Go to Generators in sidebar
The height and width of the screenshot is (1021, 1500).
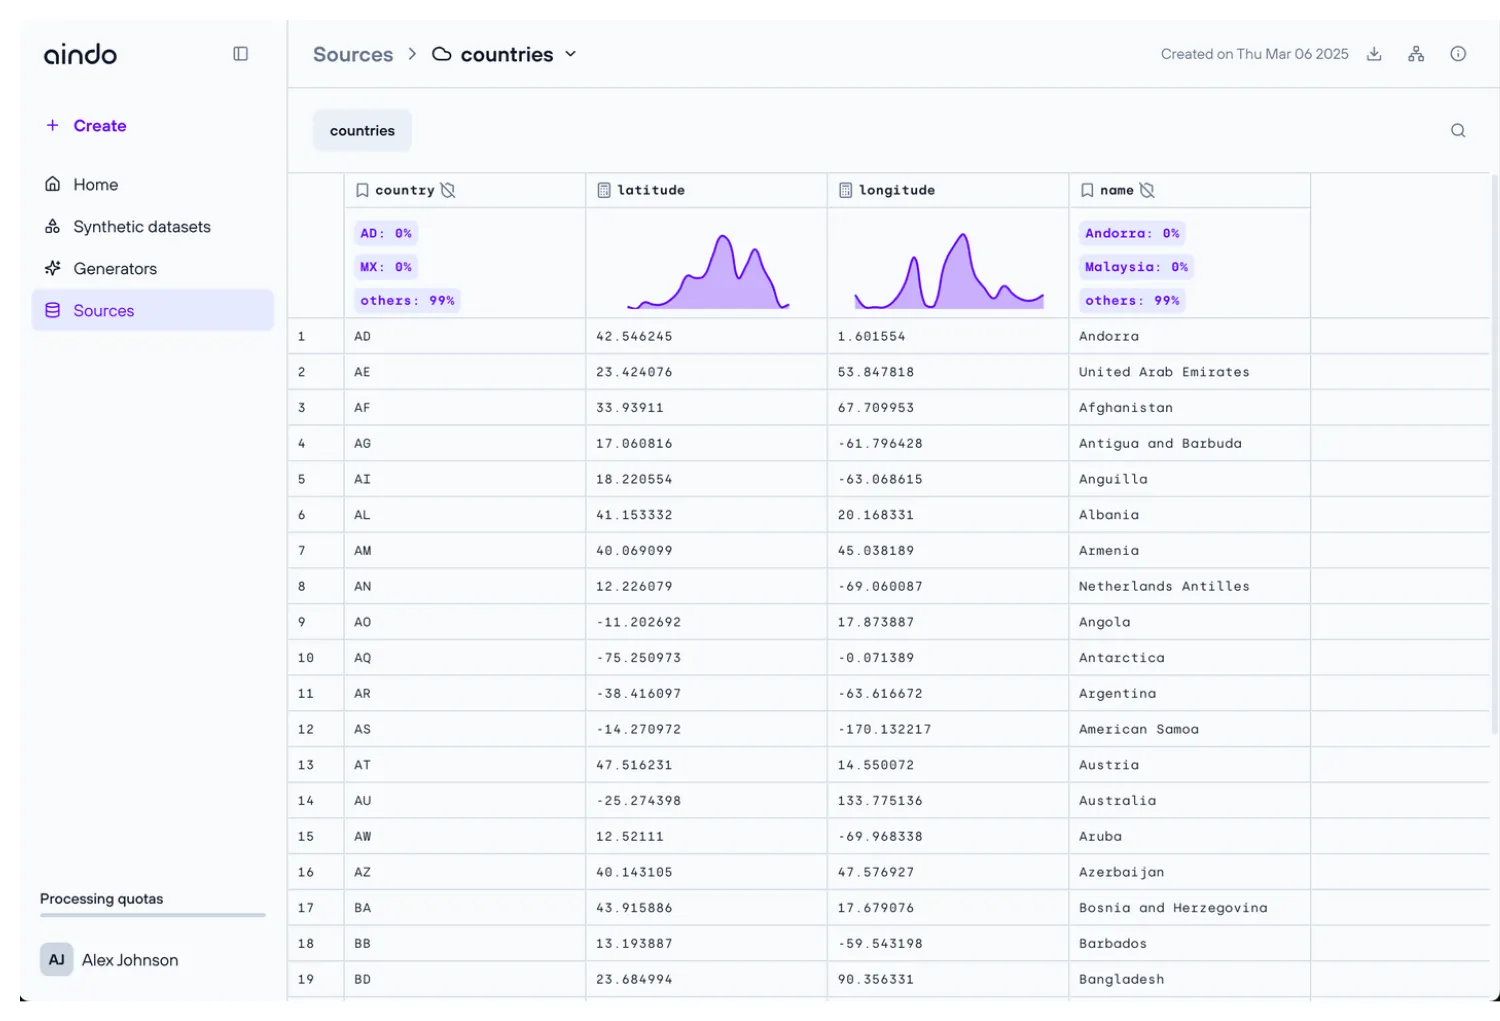[115, 269]
